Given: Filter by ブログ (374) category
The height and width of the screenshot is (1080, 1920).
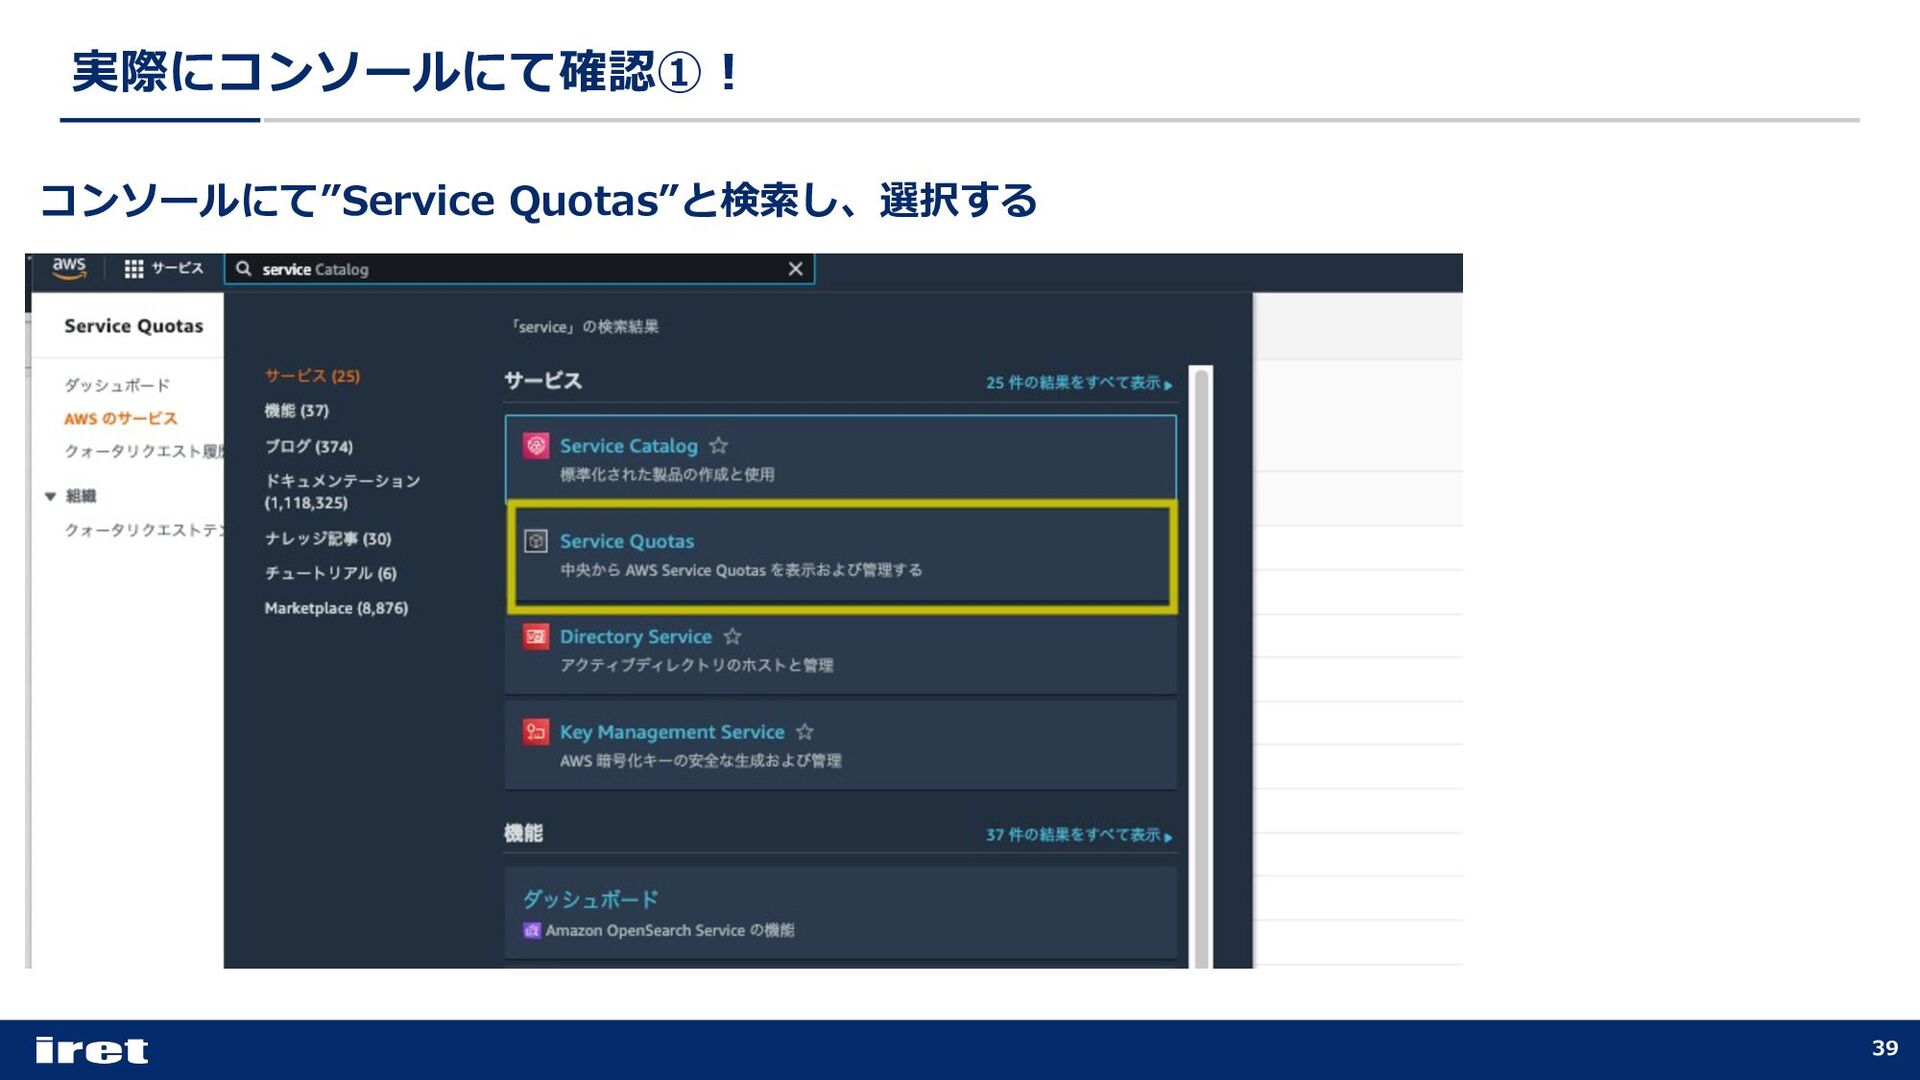Looking at the screenshot, I should click(309, 446).
